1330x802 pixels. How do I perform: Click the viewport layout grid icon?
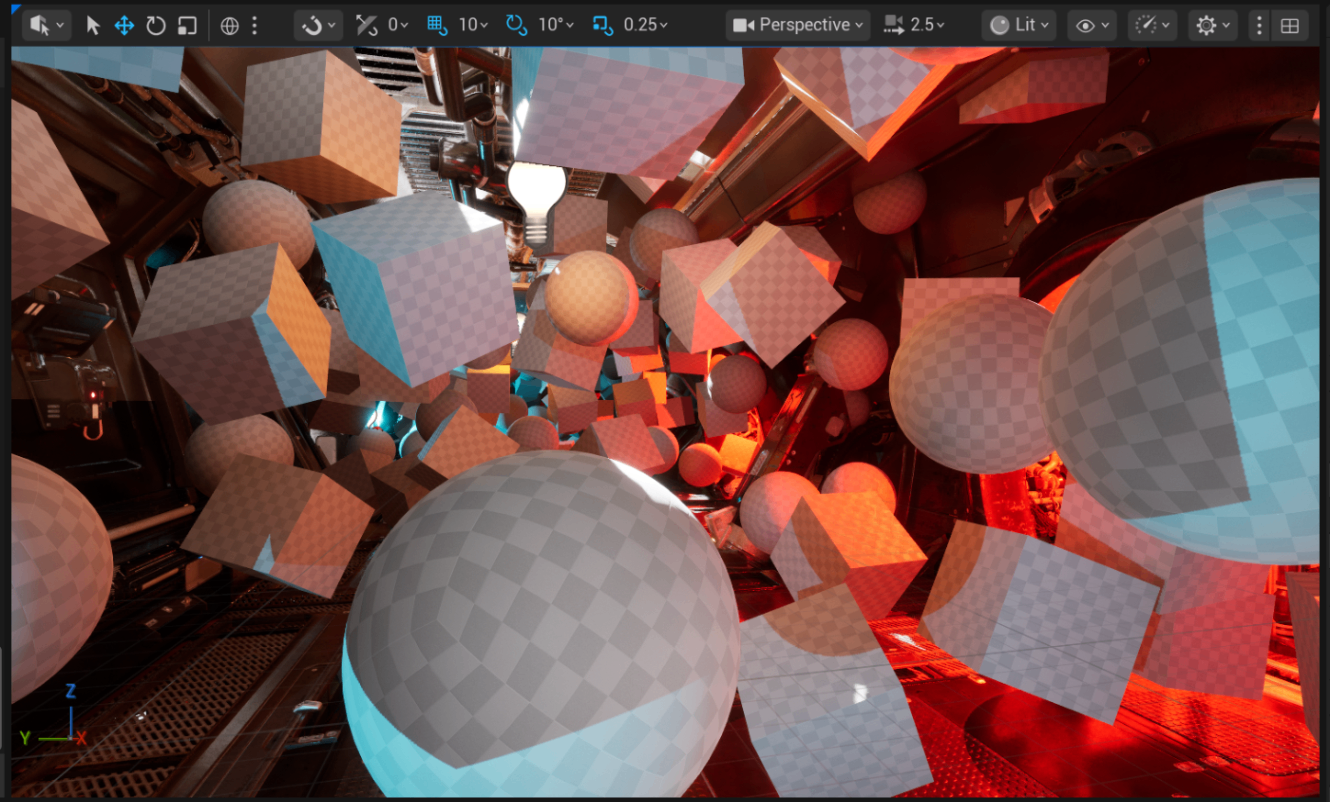[1290, 26]
